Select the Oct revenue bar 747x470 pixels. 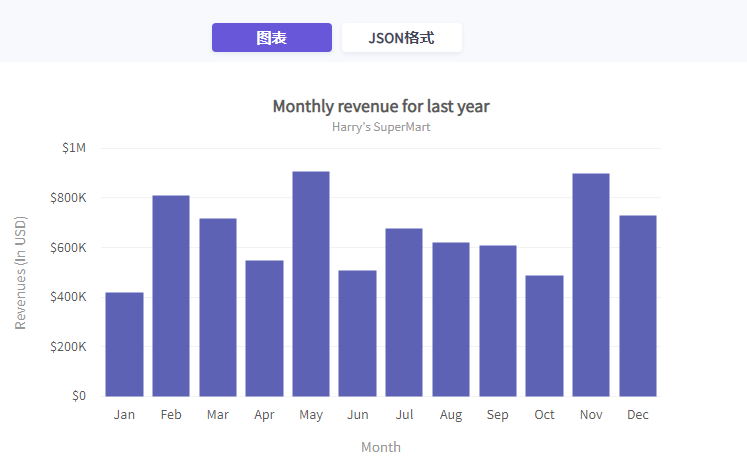point(544,336)
